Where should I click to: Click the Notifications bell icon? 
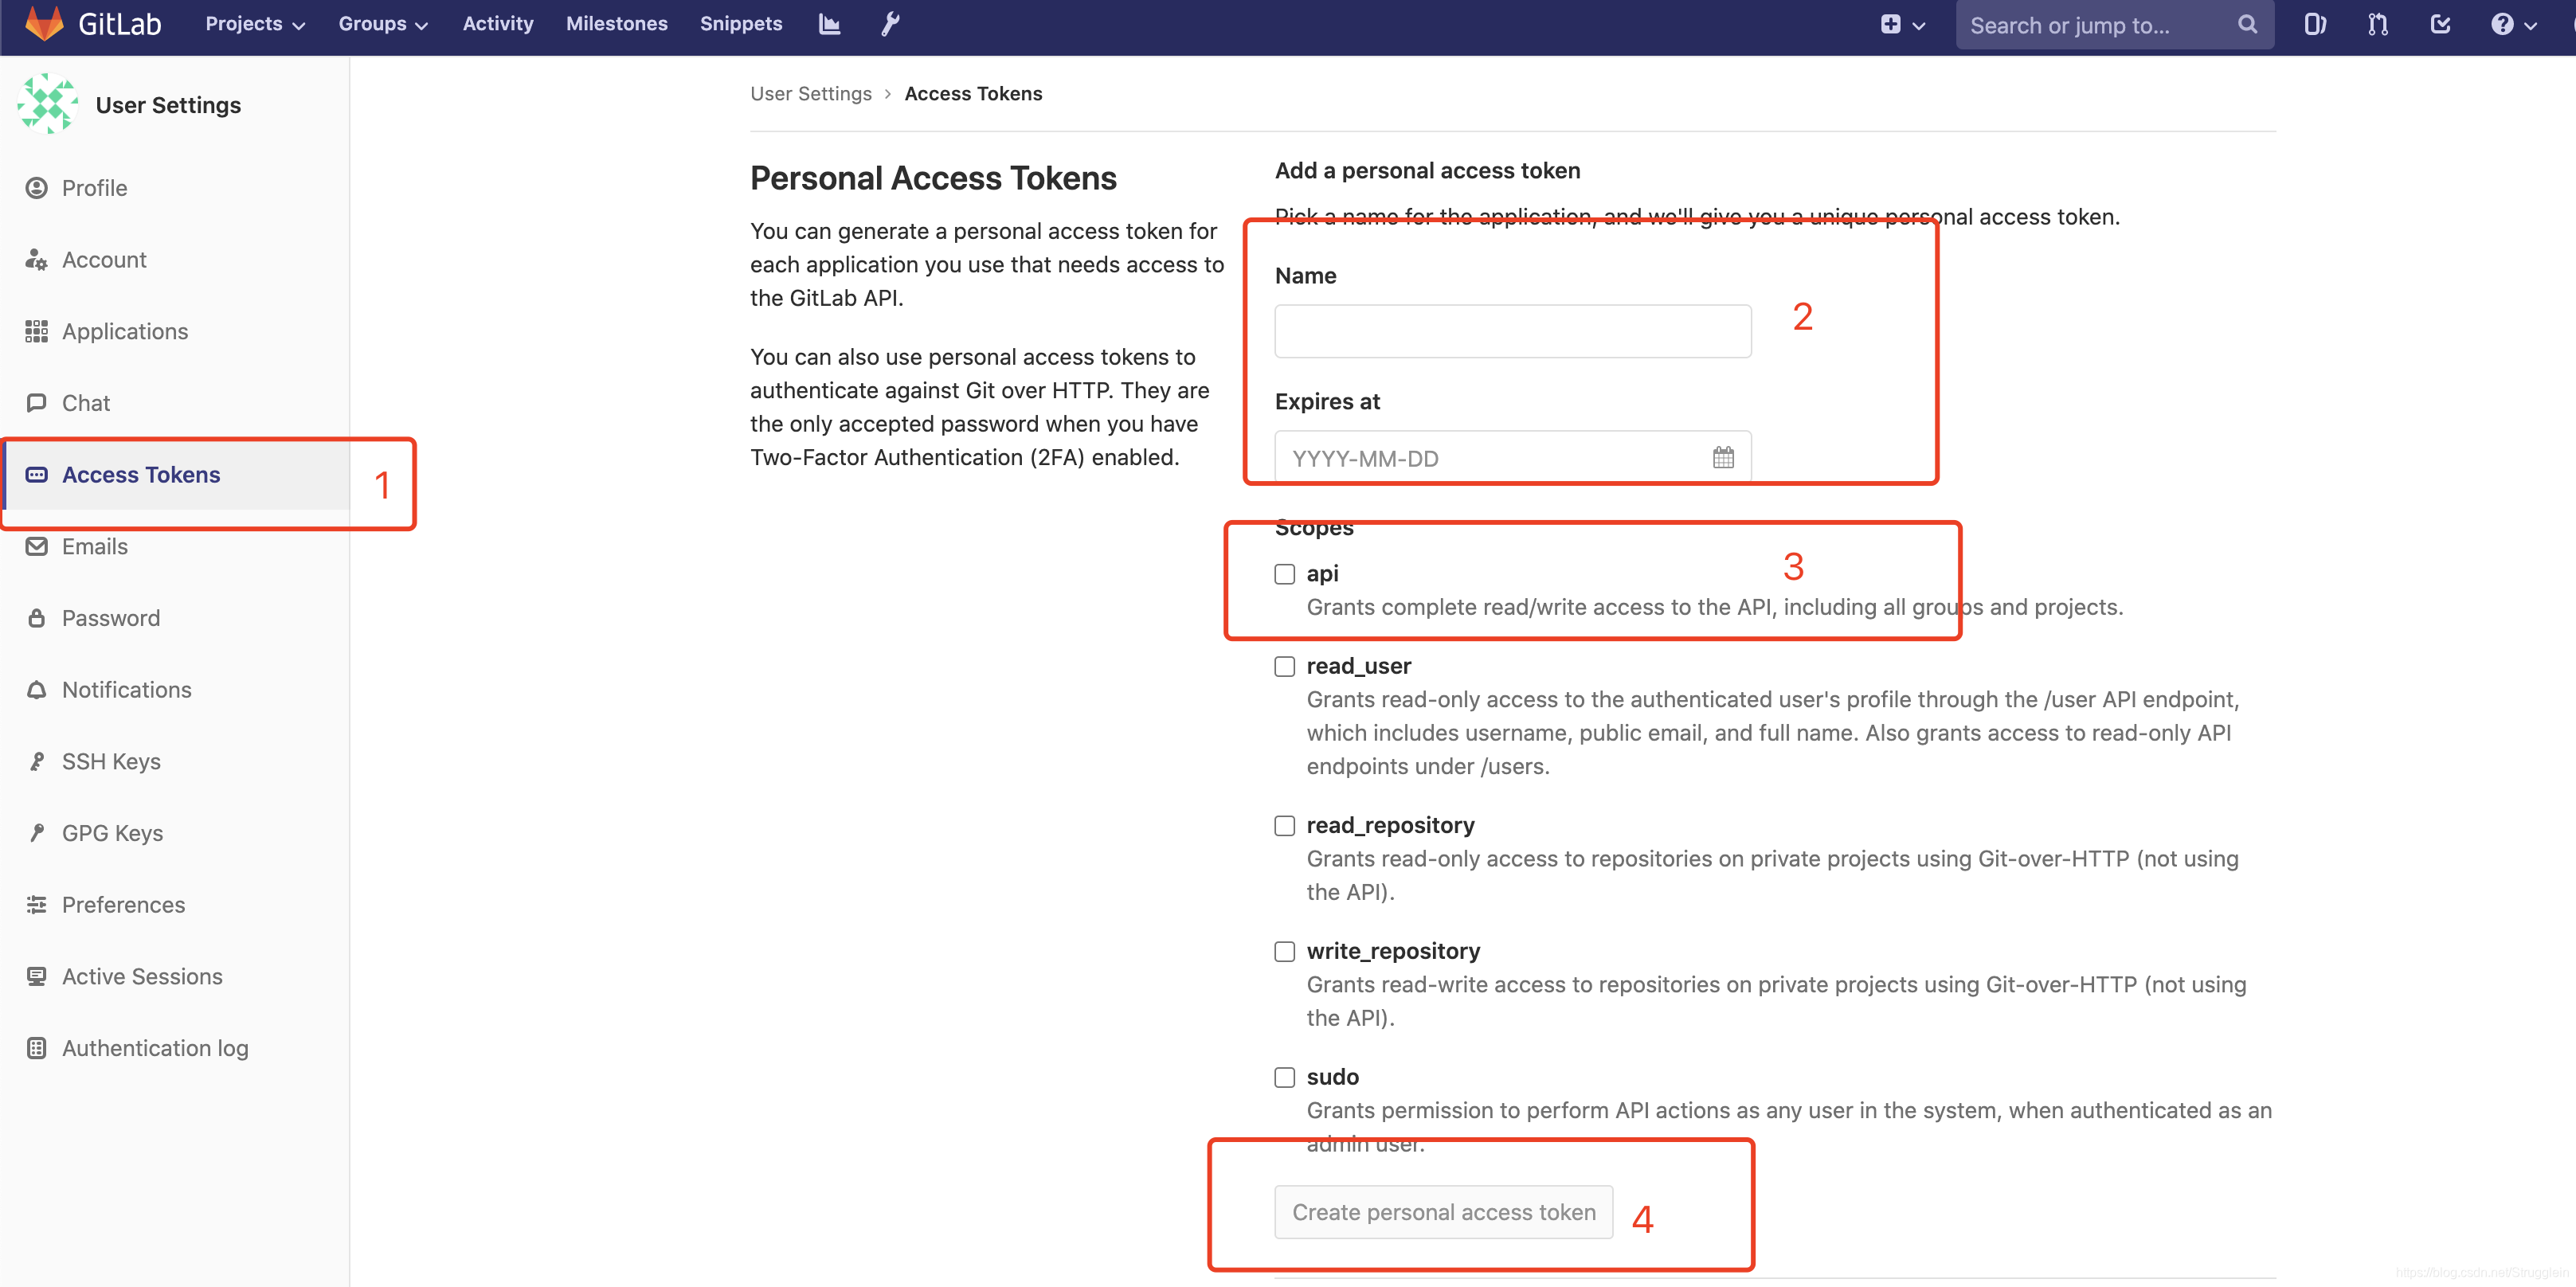36,690
